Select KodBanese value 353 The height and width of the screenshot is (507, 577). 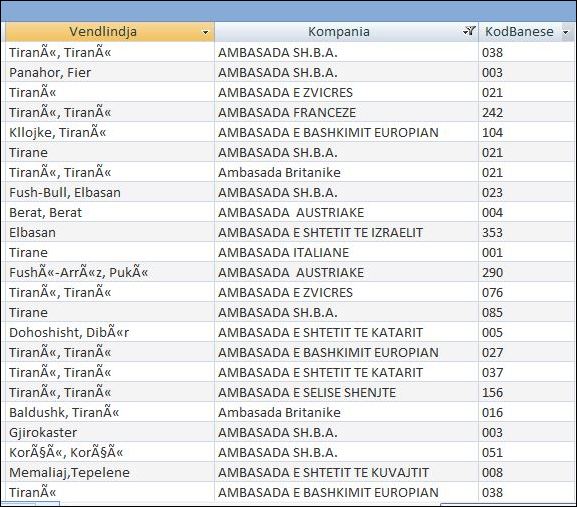click(x=525, y=233)
